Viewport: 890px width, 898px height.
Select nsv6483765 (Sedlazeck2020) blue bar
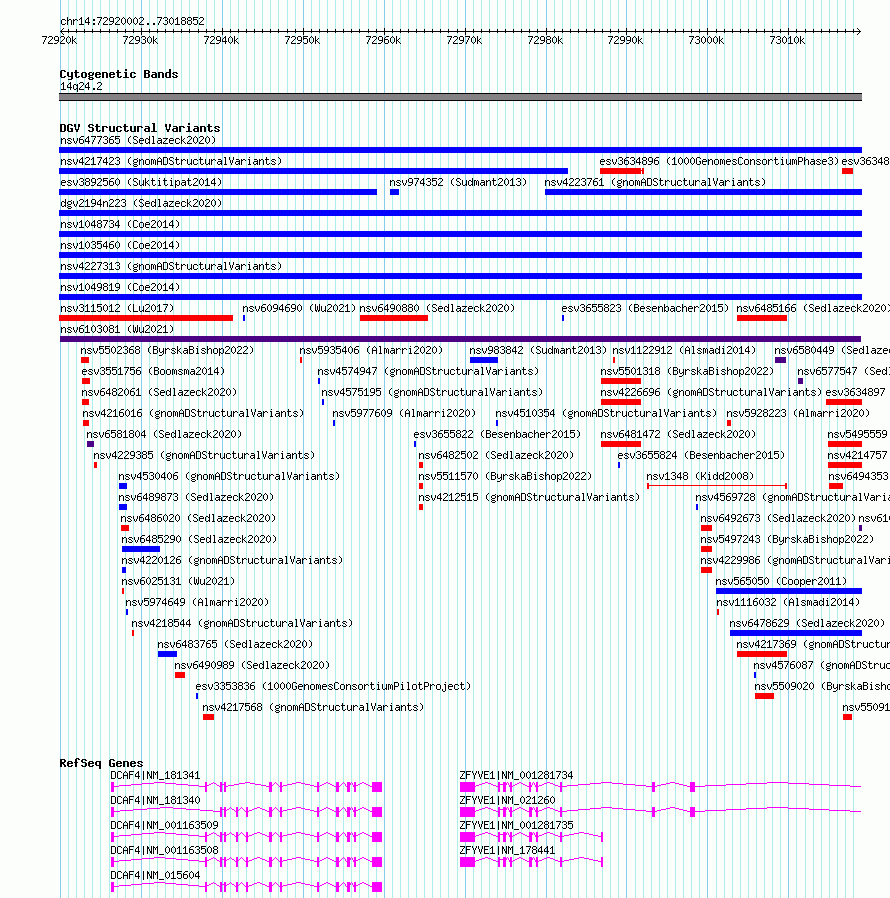pyautogui.click(x=167, y=654)
